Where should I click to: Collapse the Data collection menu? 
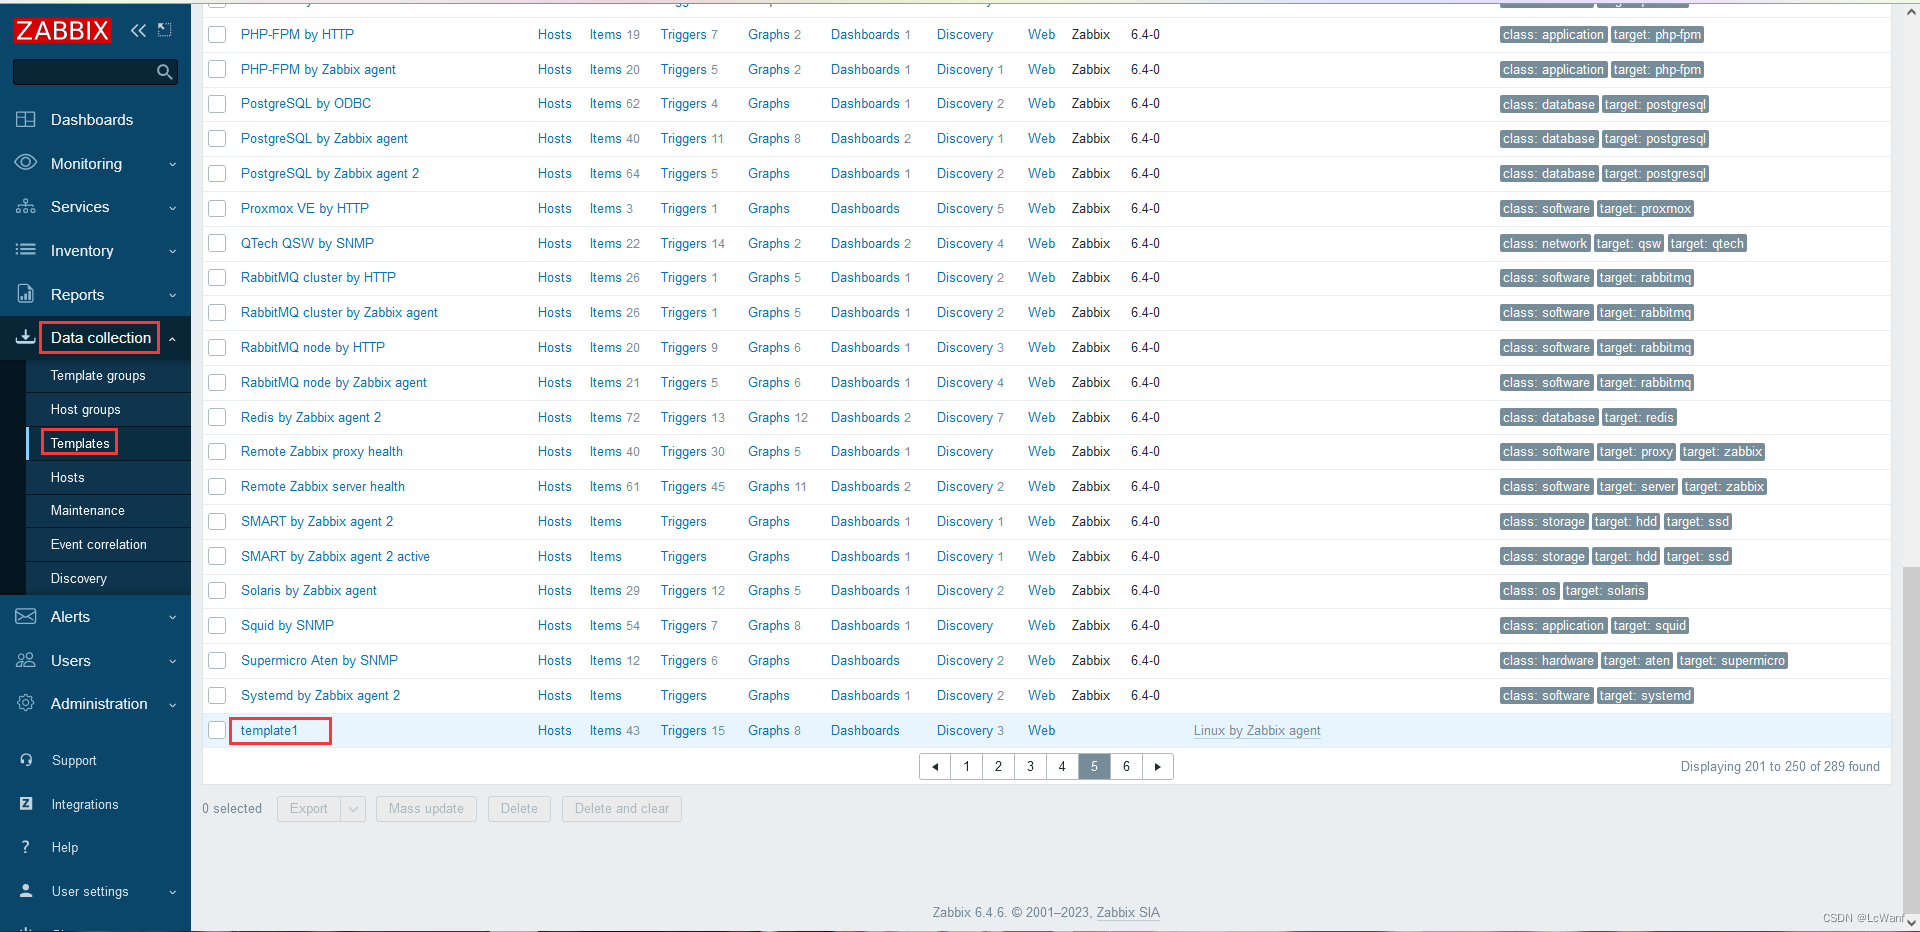click(x=173, y=339)
